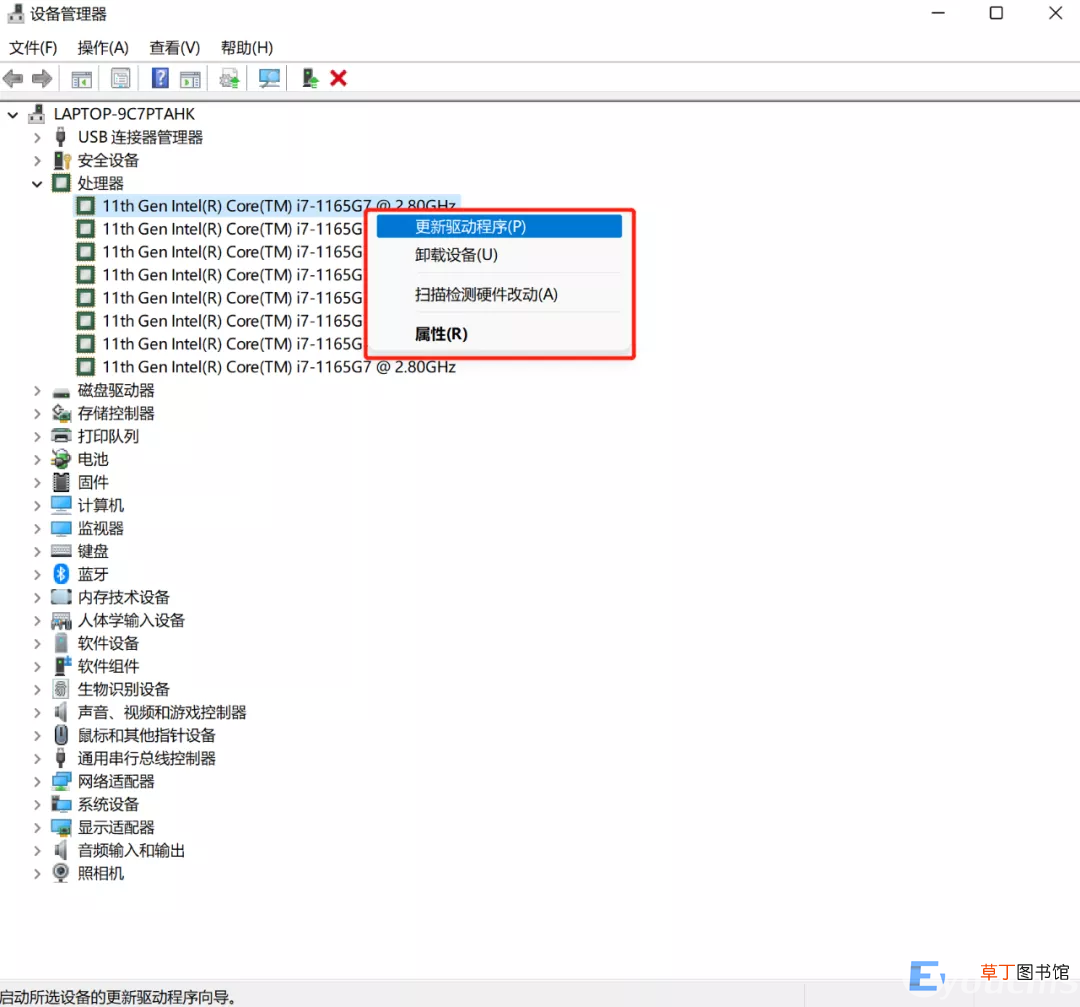Screen dimensions: 1080x1007
Task: Click the 固件 firmware icon
Action: tap(61, 482)
